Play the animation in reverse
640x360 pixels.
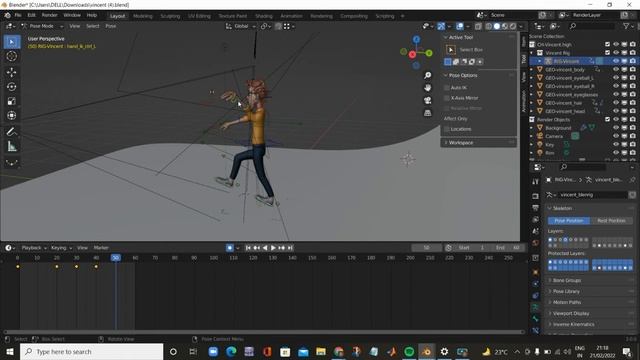(x=265, y=248)
